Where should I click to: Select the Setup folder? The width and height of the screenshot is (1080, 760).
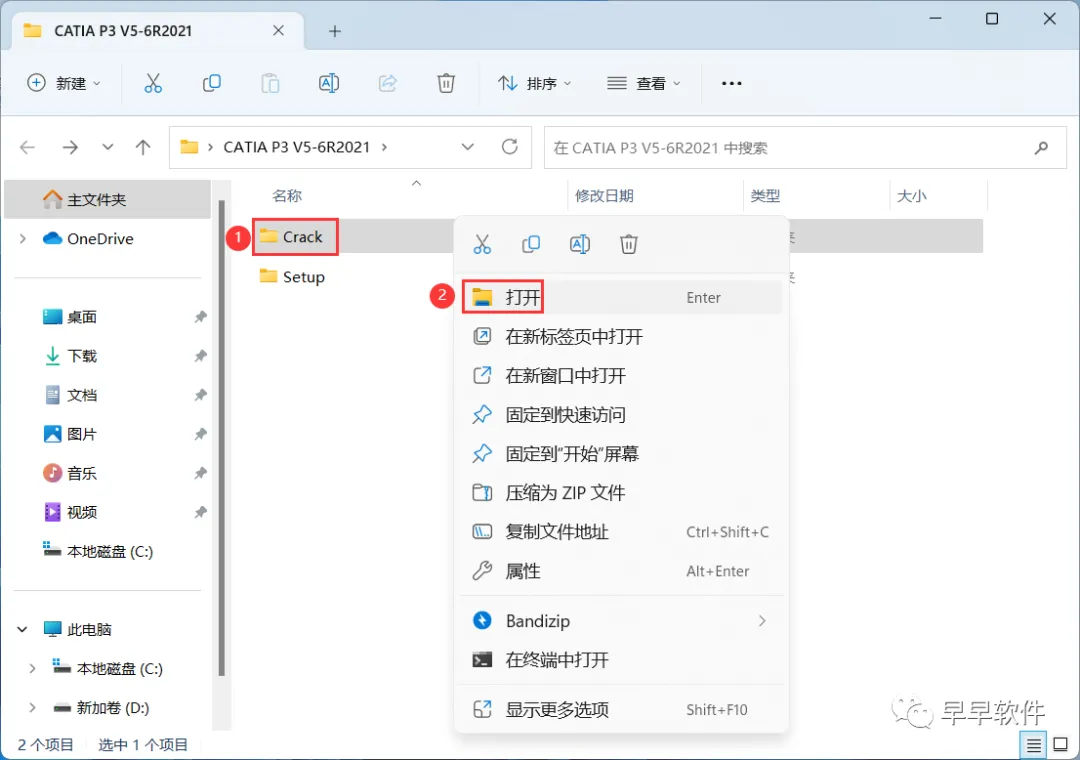[x=292, y=277]
